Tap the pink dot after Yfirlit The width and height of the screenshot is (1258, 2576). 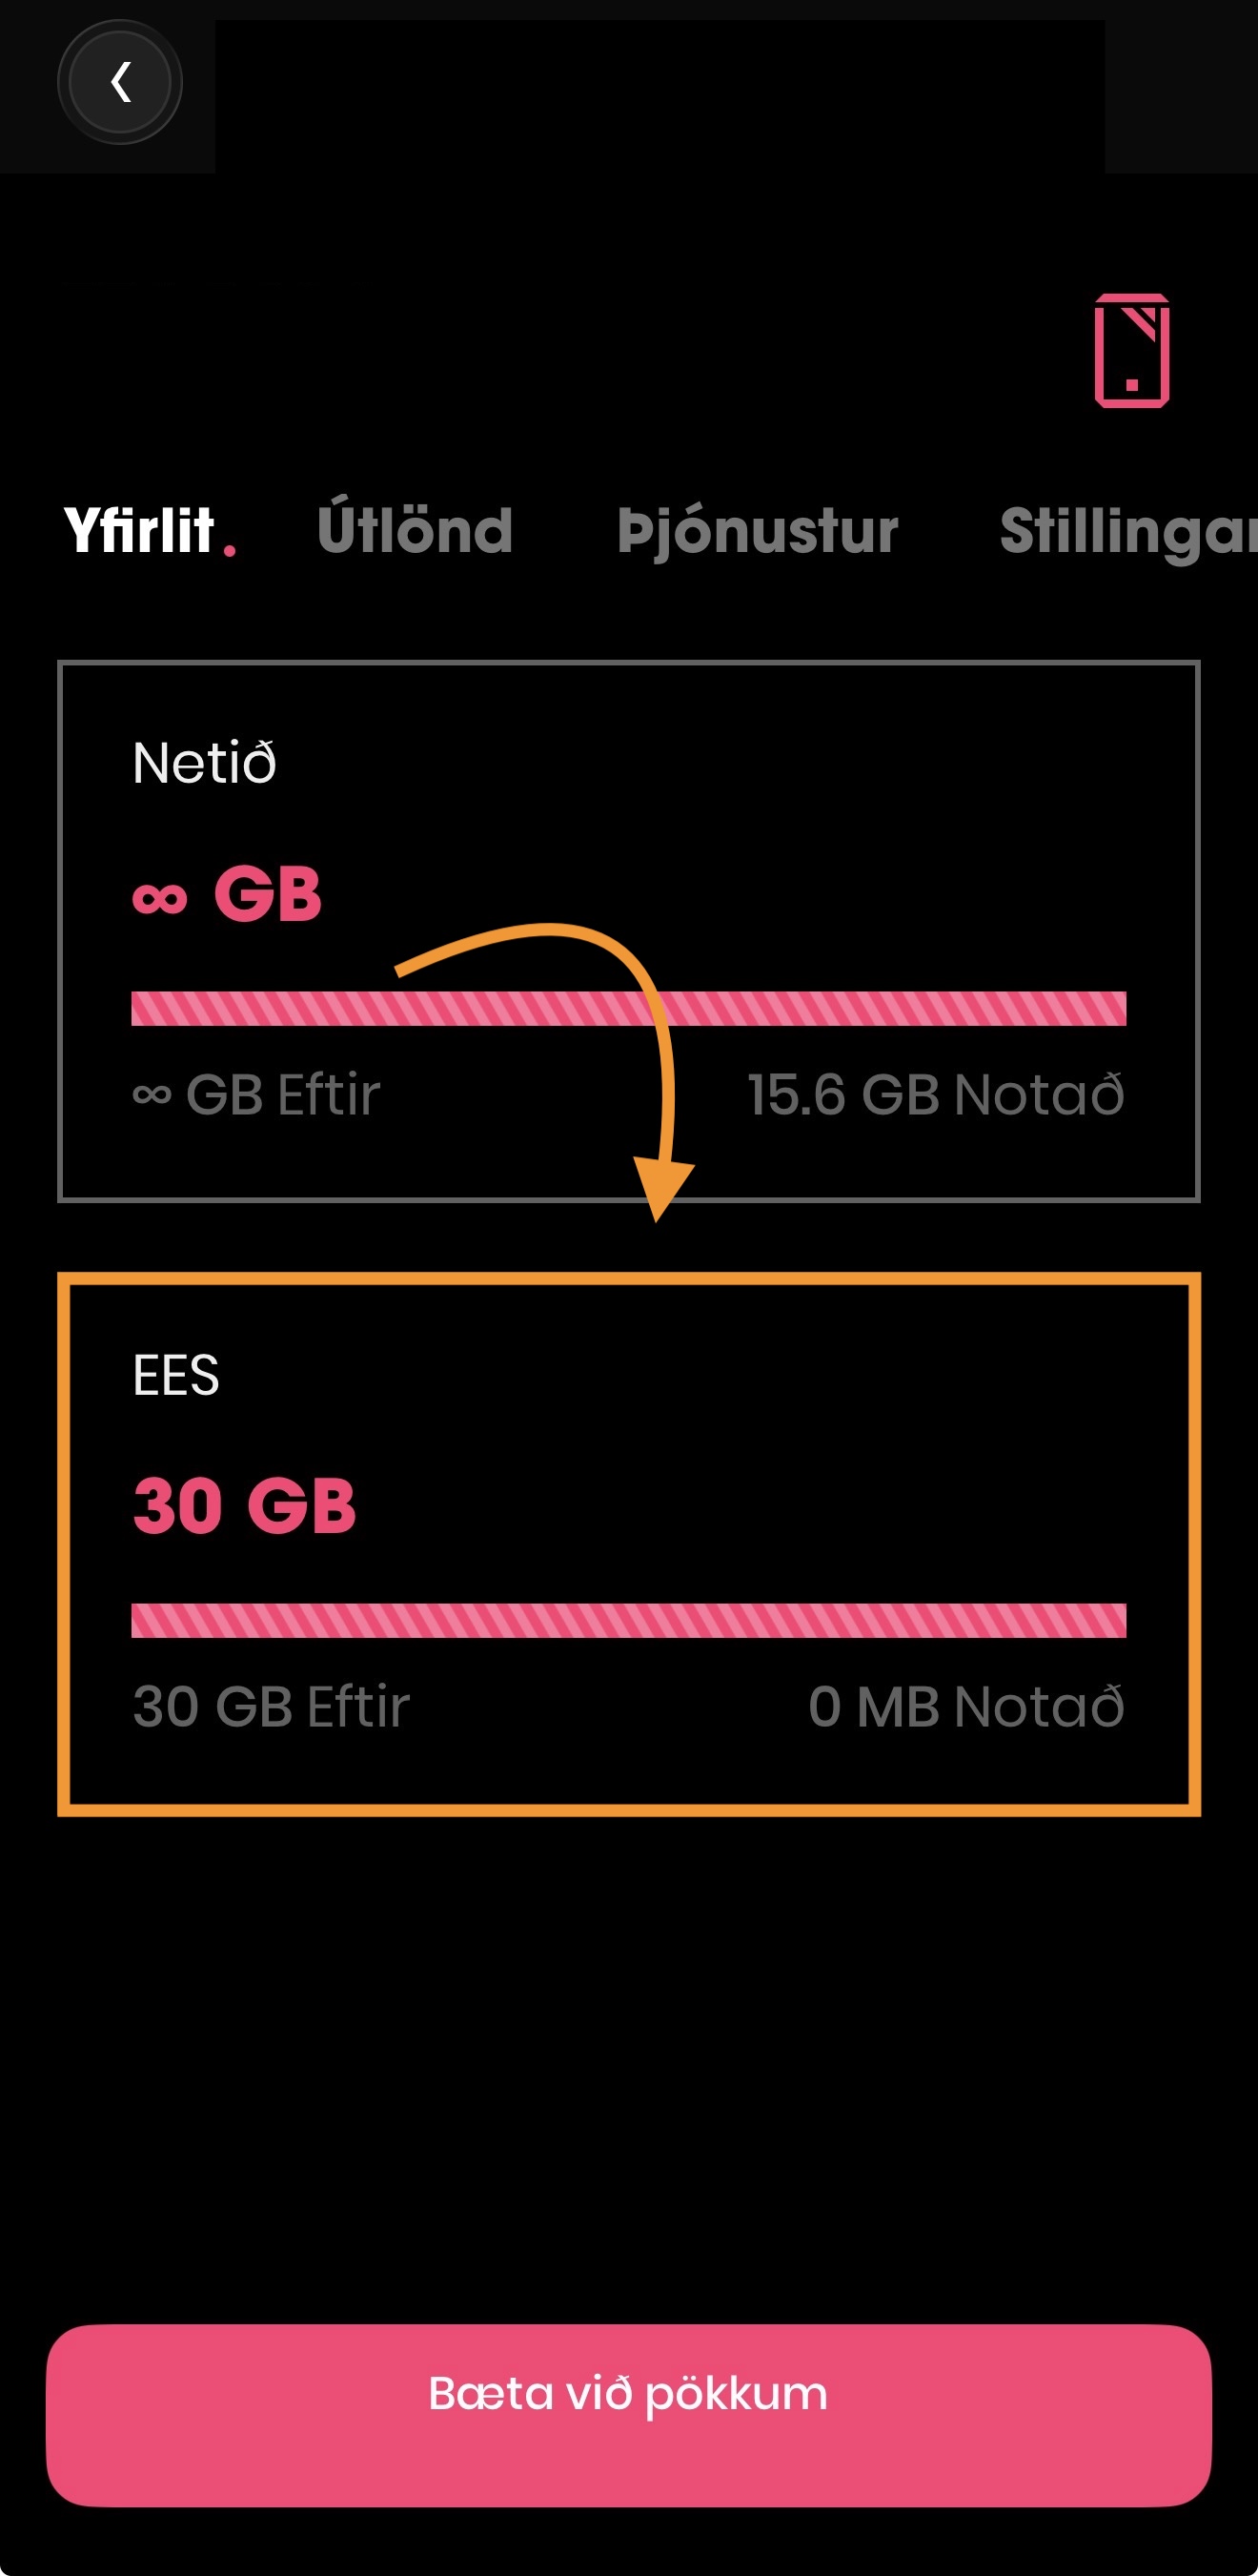tap(230, 550)
